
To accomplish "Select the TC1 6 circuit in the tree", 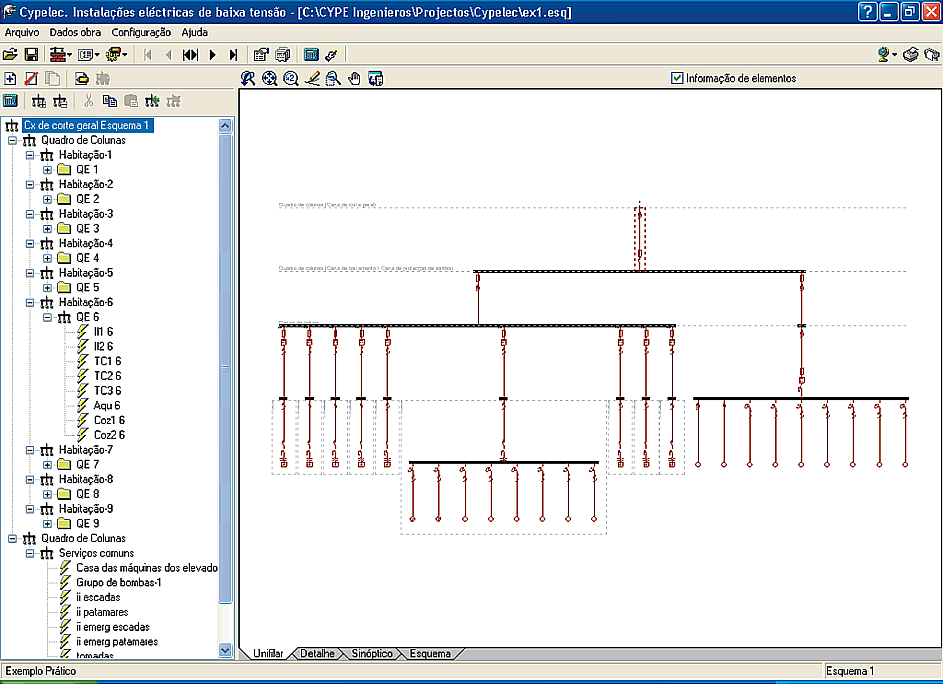I will 108,361.
